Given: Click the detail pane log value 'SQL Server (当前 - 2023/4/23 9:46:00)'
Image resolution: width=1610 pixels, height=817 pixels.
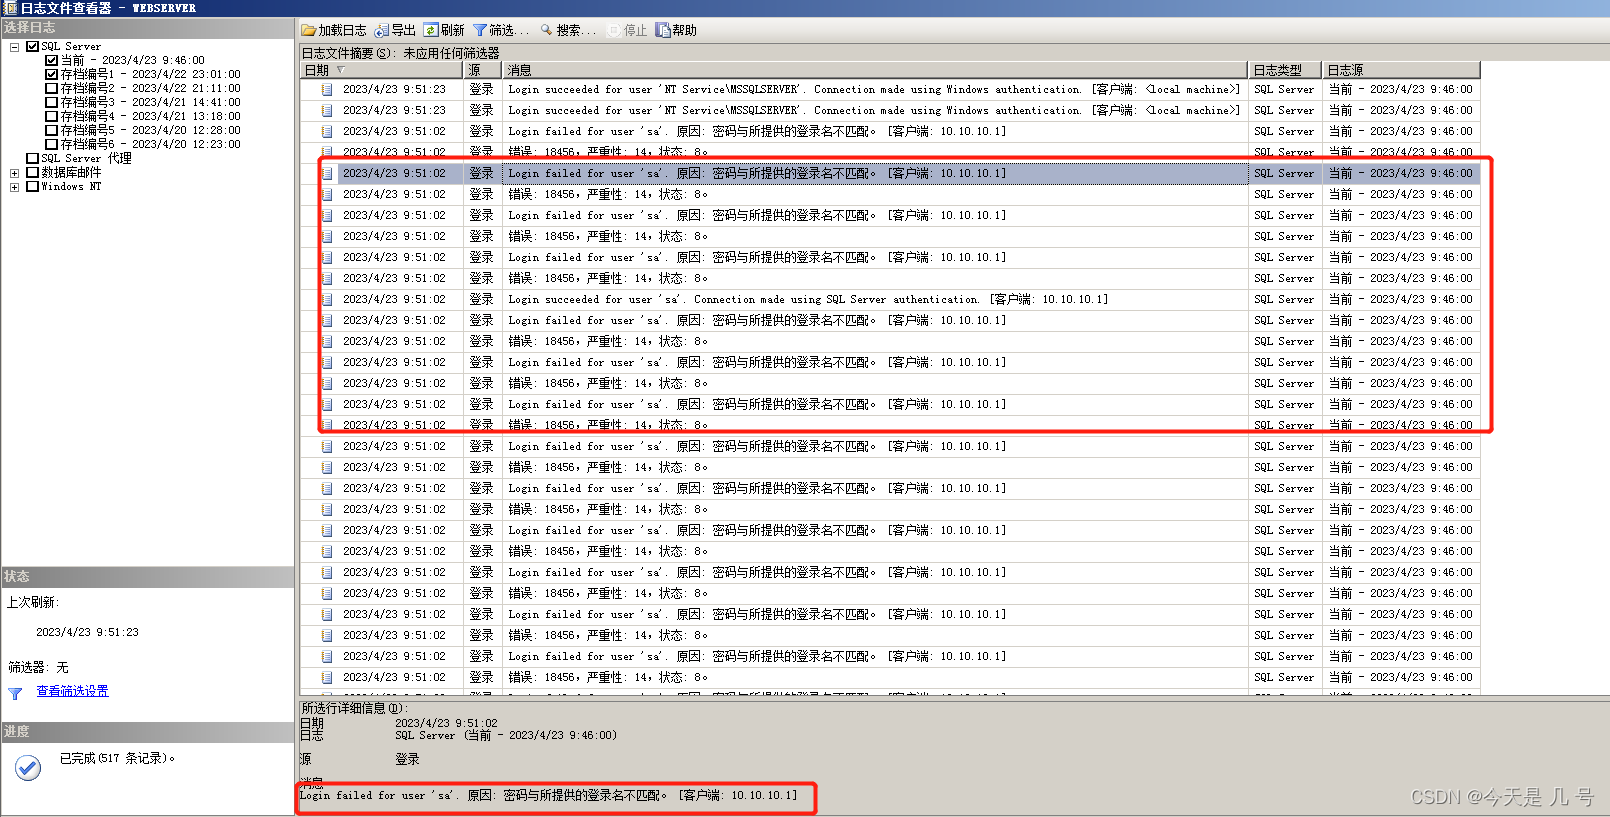Looking at the screenshot, I should 506,735.
